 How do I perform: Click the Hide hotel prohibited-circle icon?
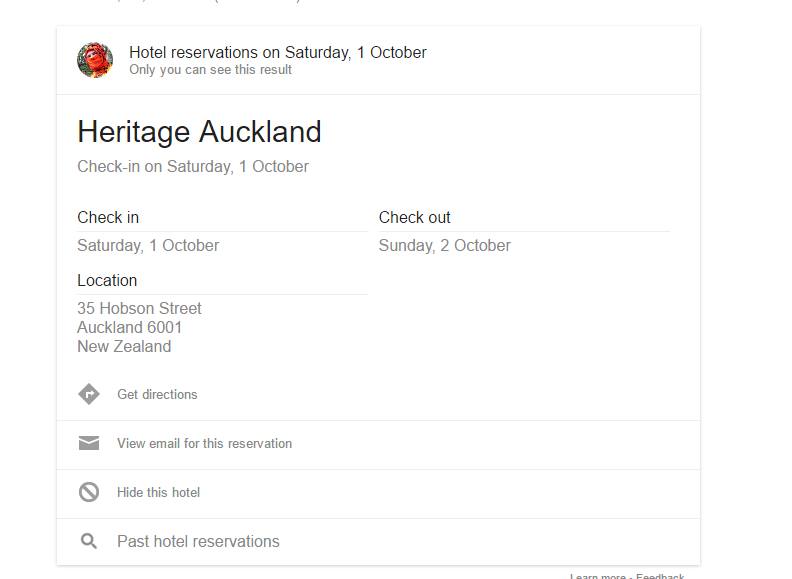[89, 492]
